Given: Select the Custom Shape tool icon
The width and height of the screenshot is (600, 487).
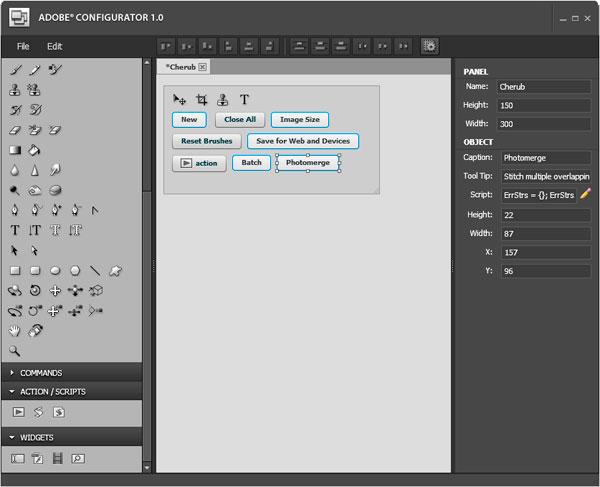Looking at the screenshot, I should pos(115,271).
